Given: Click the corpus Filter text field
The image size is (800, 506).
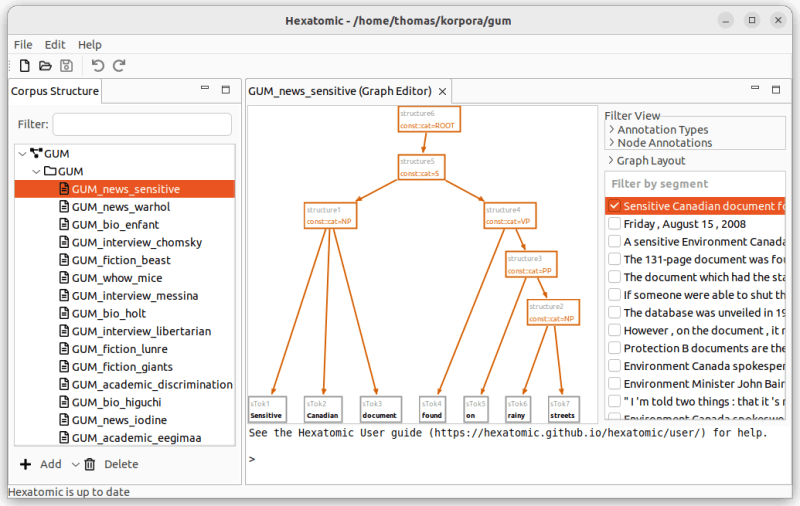Looking at the screenshot, I should pos(142,124).
